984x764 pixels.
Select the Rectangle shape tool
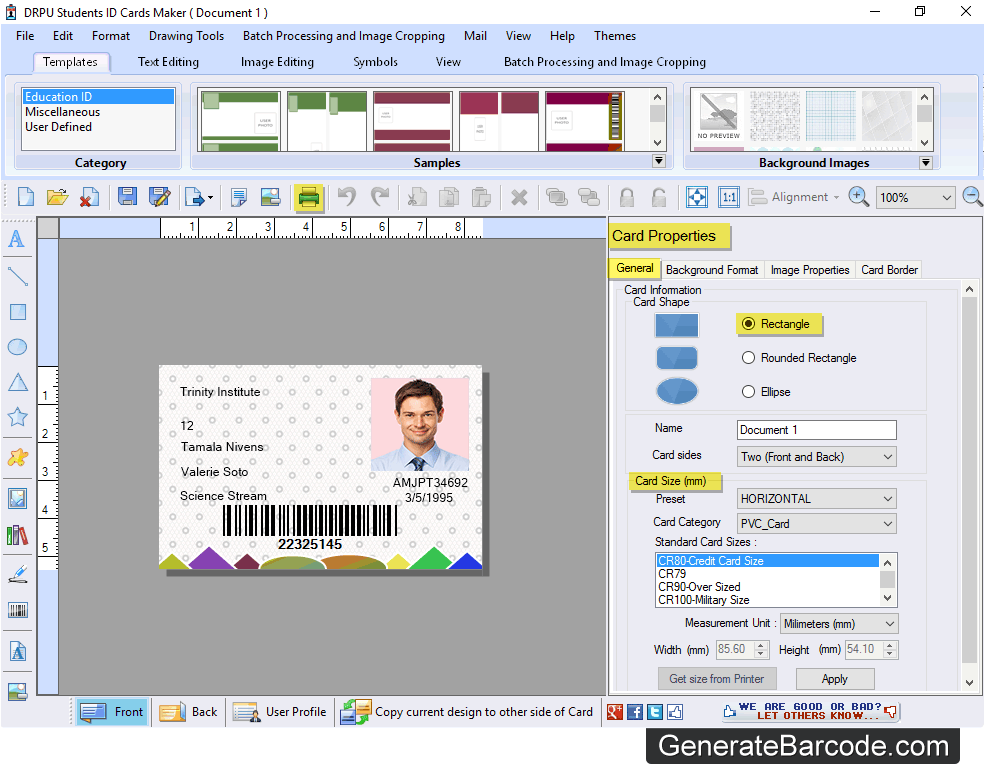point(18,311)
